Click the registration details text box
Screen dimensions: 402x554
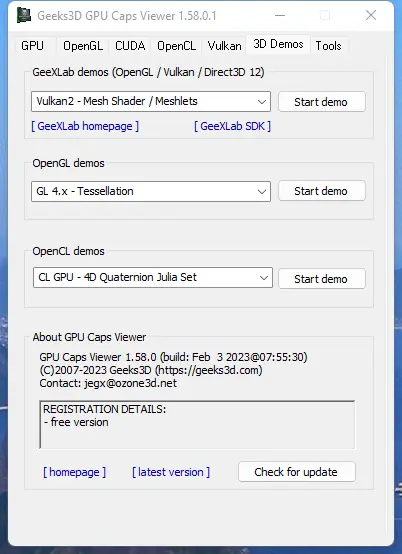coord(197,424)
